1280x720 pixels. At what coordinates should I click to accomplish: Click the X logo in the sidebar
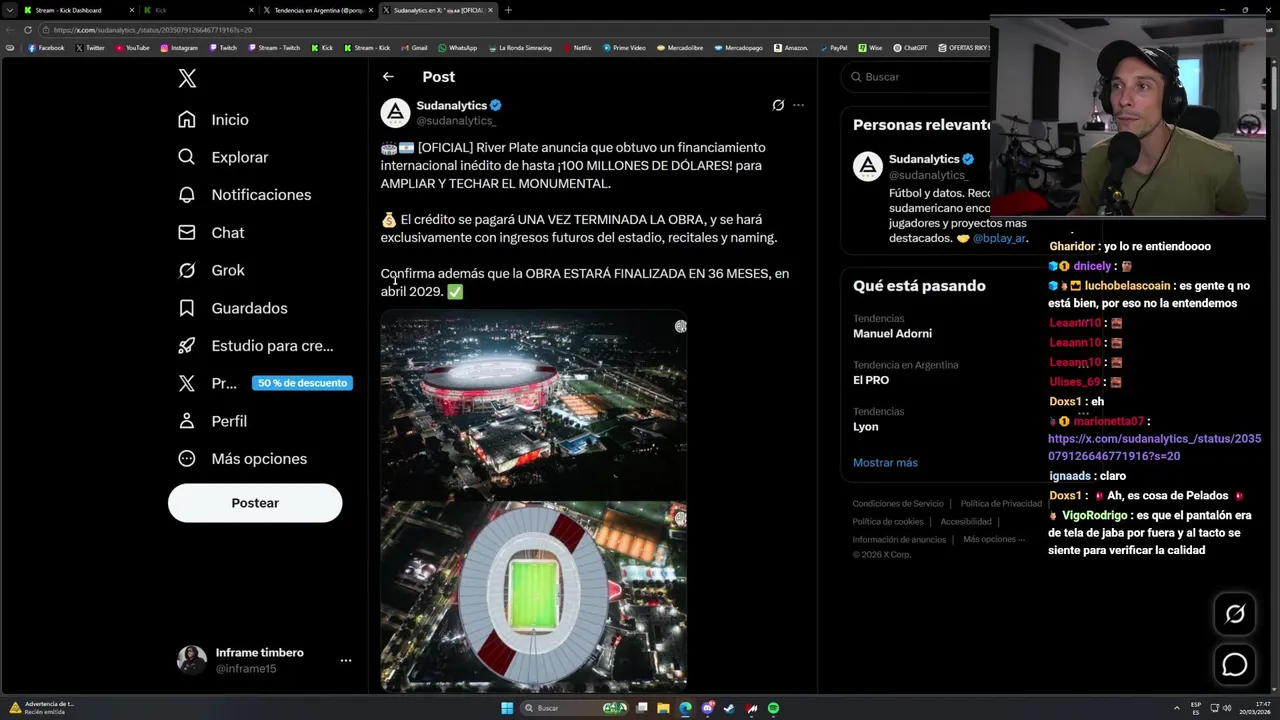(187, 79)
